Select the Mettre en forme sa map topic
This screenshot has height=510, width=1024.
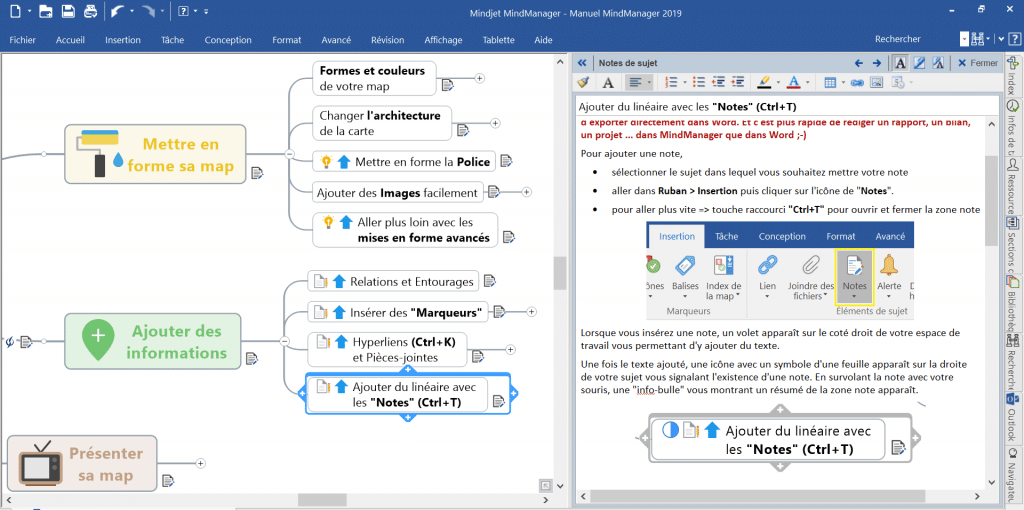(x=155, y=154)
